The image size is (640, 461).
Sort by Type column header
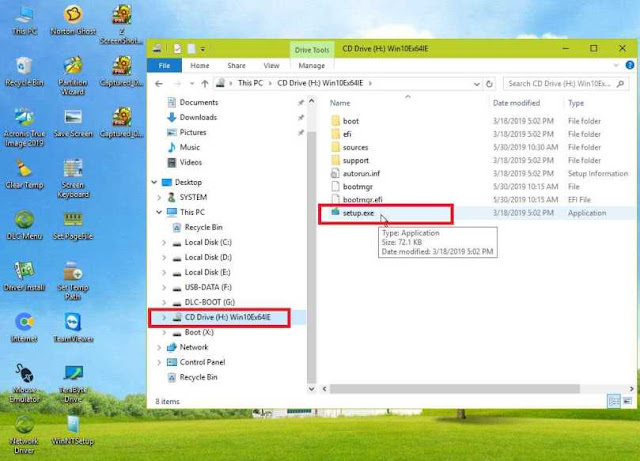[x=576, y=103]
